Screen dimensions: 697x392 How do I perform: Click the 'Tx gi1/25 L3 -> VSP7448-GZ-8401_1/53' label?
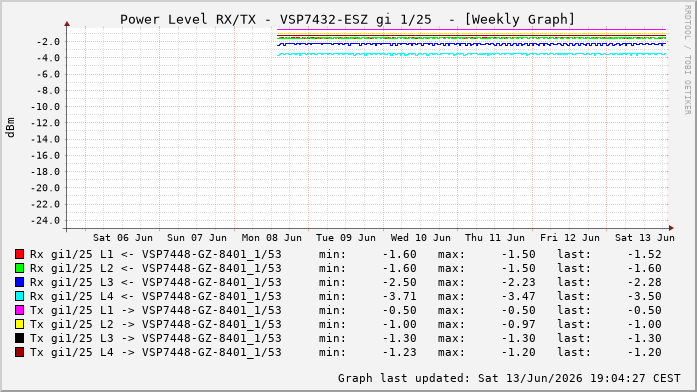click(156, 339)
